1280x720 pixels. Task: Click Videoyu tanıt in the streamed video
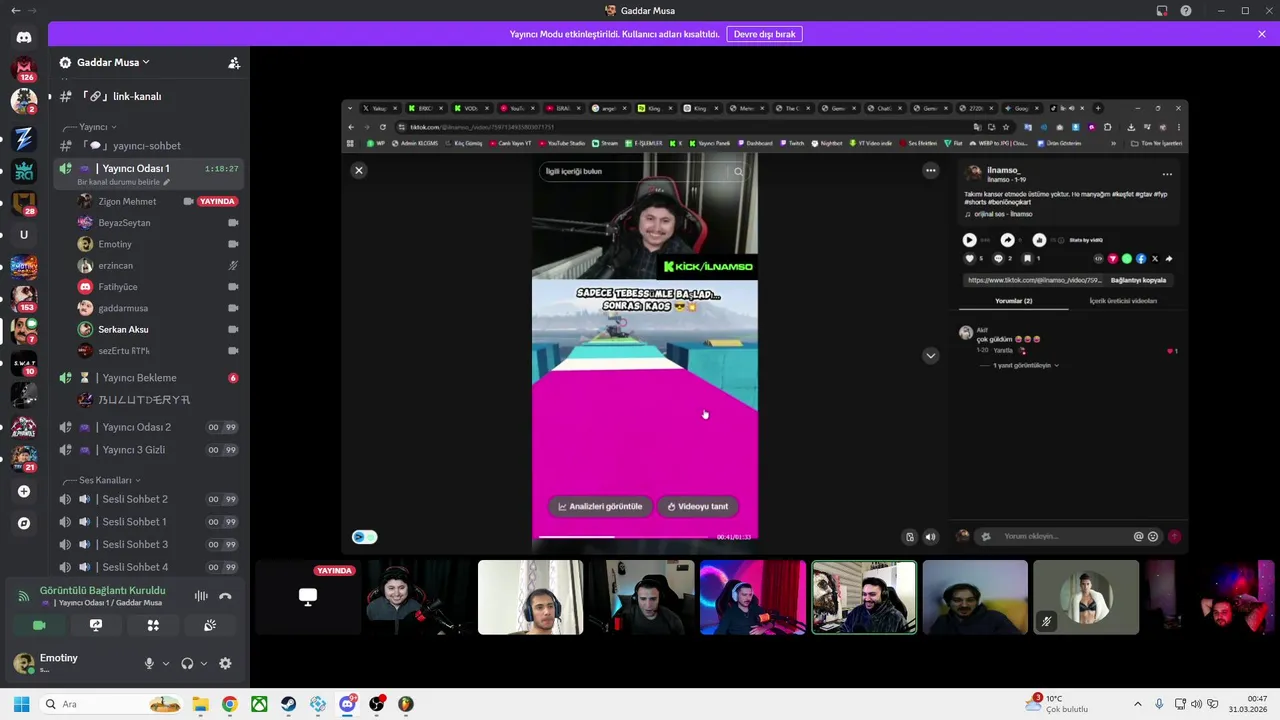698,506
